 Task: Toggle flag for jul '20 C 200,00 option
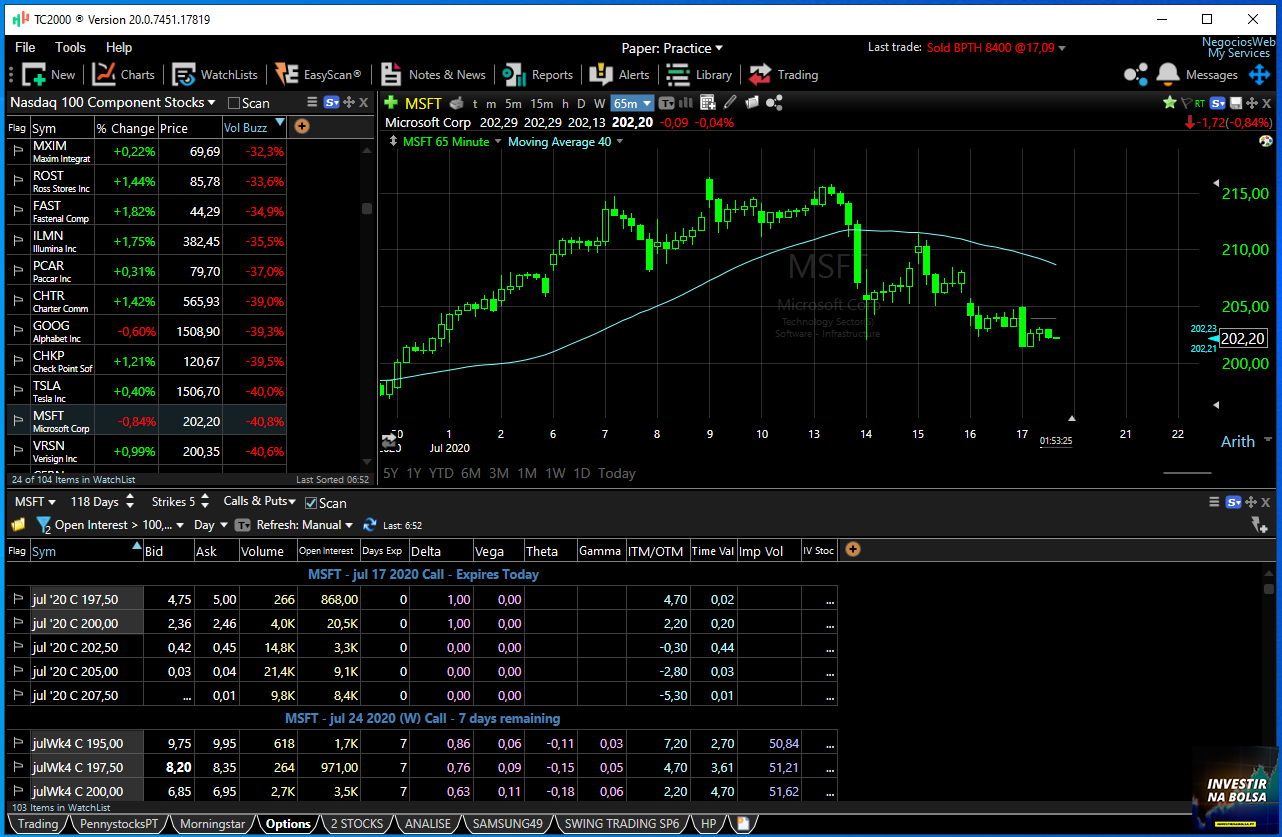17,623
